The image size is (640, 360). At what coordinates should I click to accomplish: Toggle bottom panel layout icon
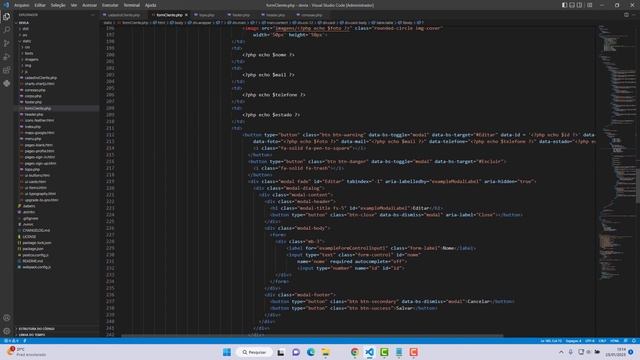572,5
